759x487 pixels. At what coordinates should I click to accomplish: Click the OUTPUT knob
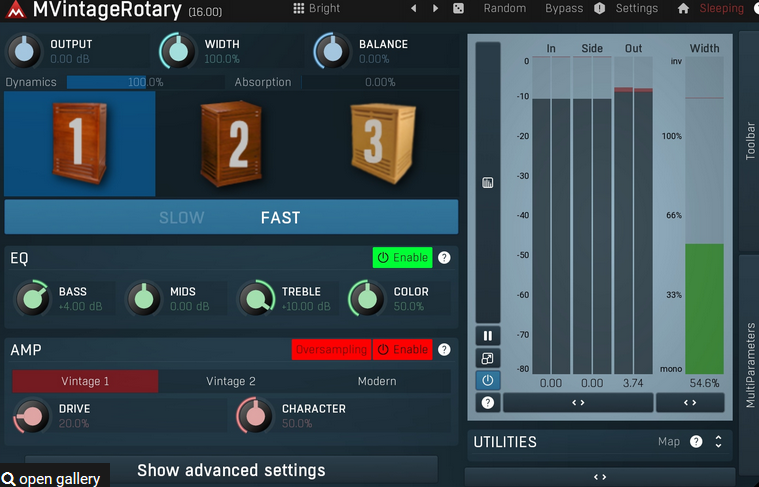(x=24, y=51)
